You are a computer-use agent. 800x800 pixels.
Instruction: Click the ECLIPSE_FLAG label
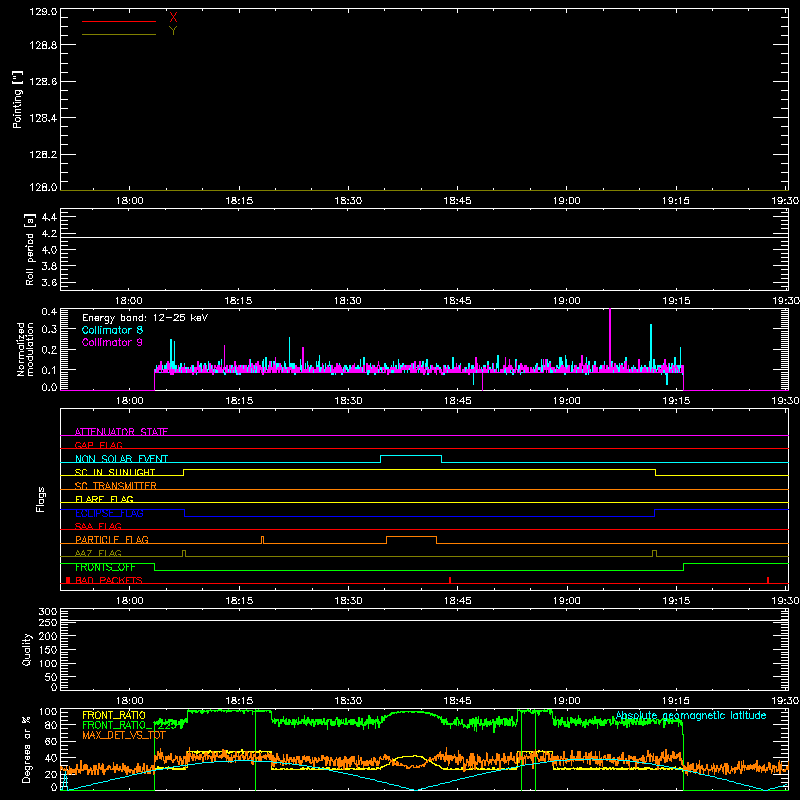tap(109, 513)
